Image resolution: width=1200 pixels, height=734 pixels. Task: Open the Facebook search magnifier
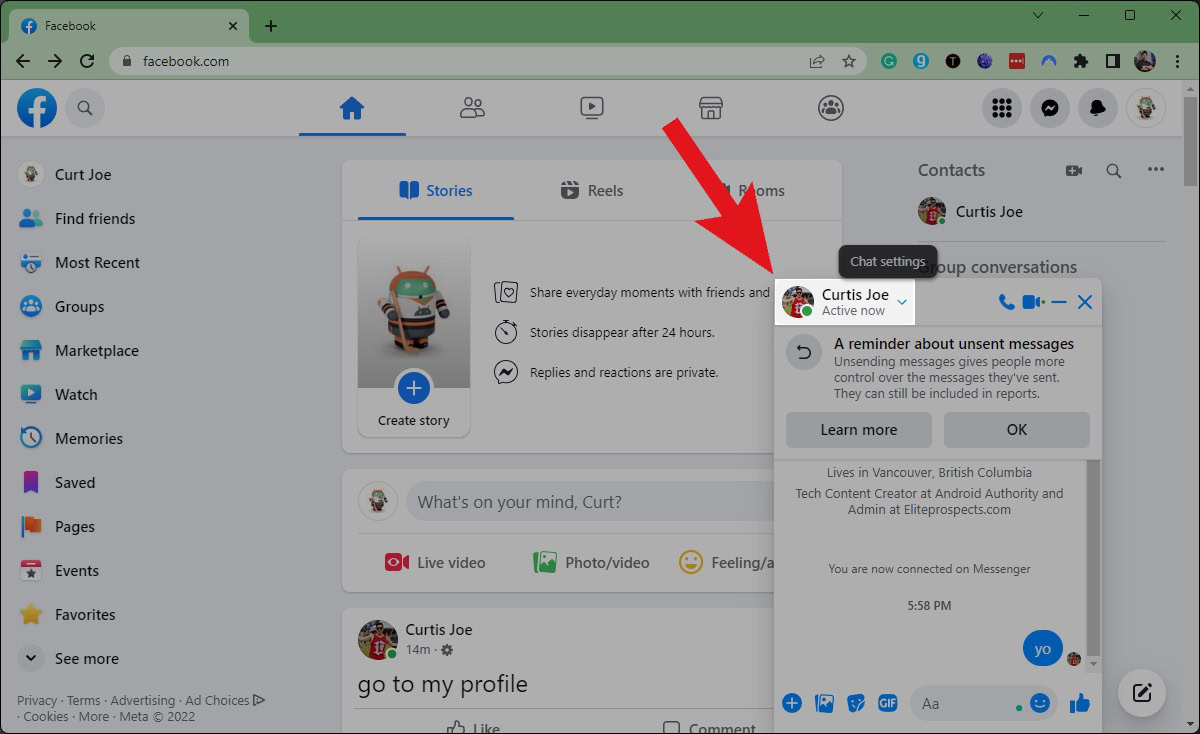pos(85,108)
